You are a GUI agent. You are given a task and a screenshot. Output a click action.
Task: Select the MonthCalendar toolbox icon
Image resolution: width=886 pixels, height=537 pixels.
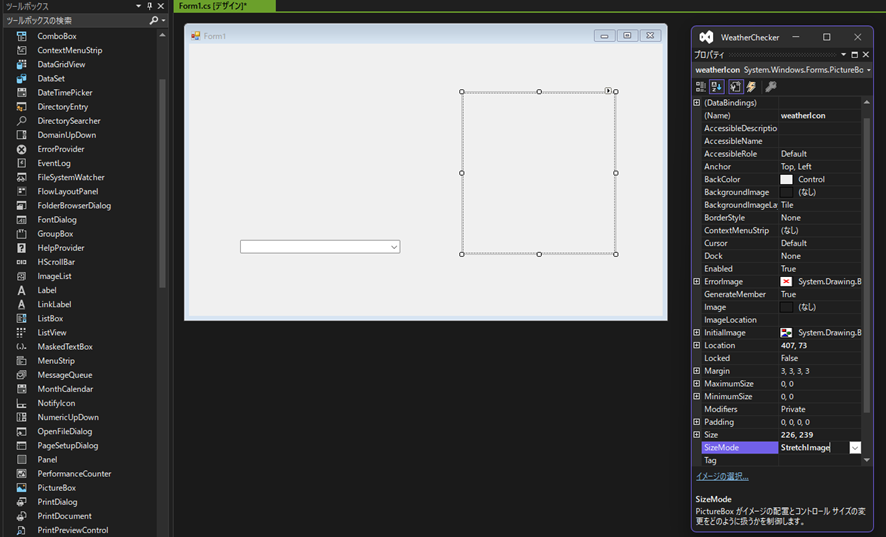[21, 389]
